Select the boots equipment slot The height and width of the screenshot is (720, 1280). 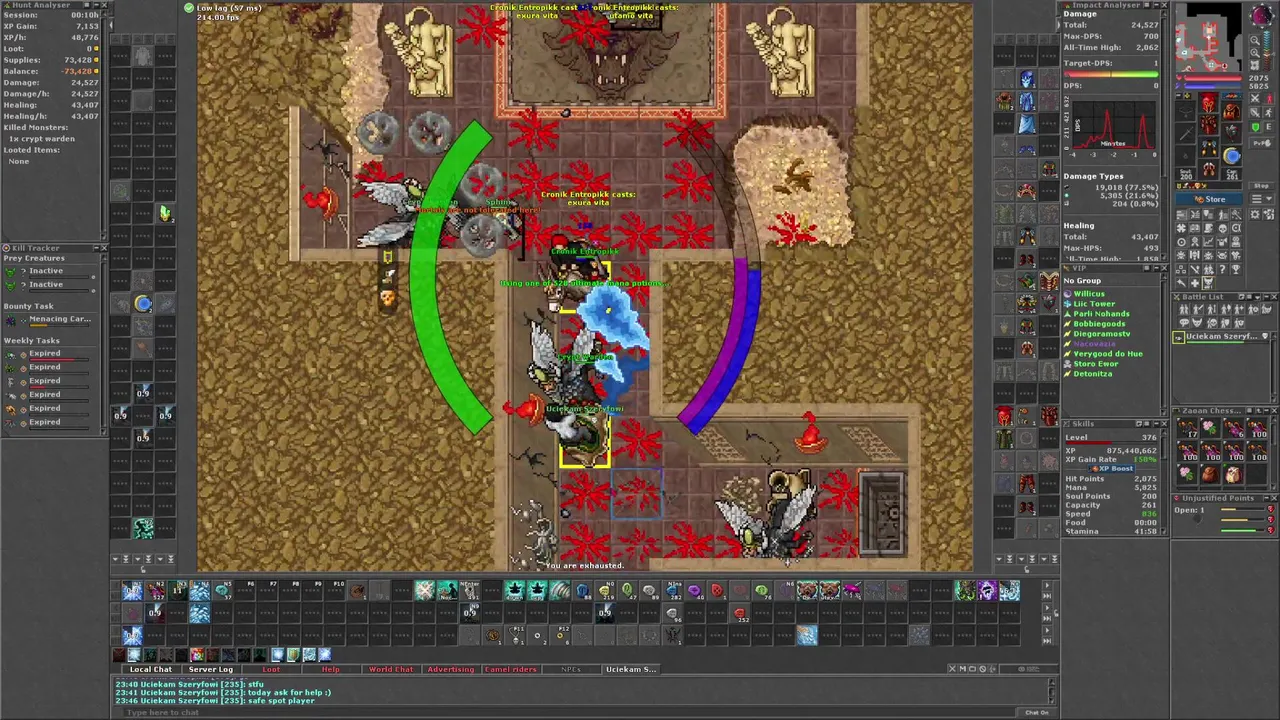pyautogui.click(x=1209, y=169)
